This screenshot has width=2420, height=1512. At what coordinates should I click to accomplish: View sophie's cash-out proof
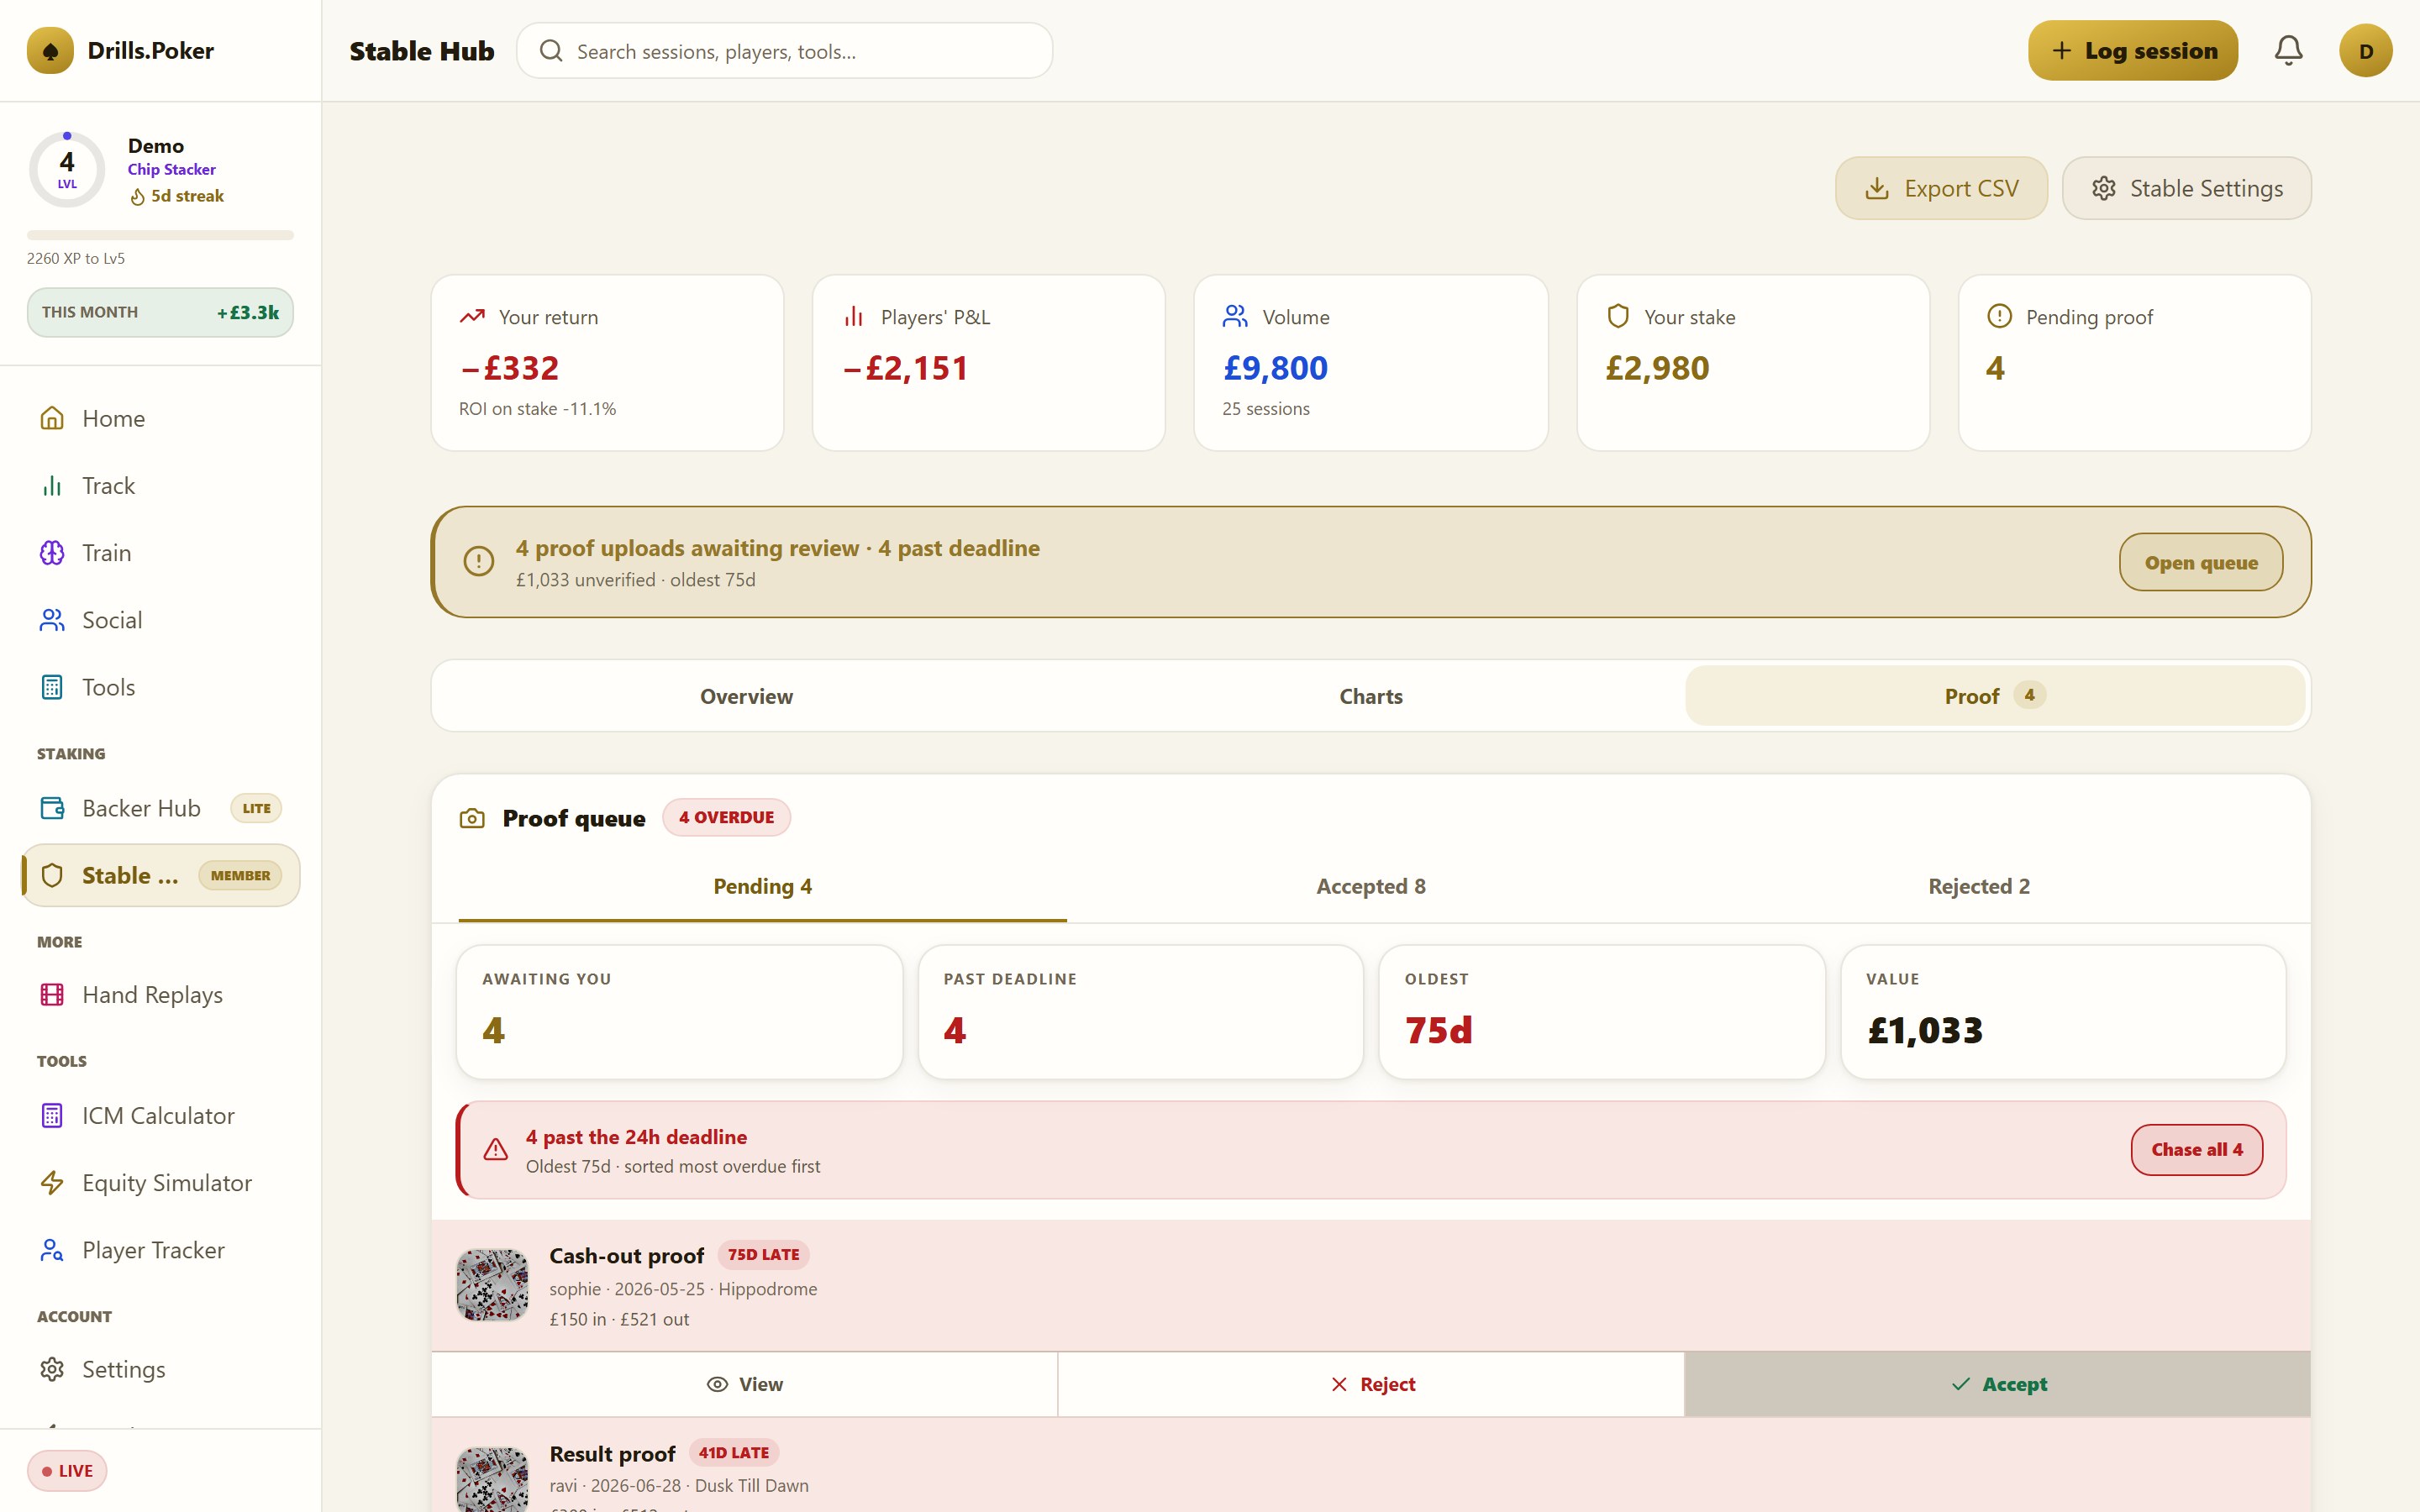(x=745, y=1384)
